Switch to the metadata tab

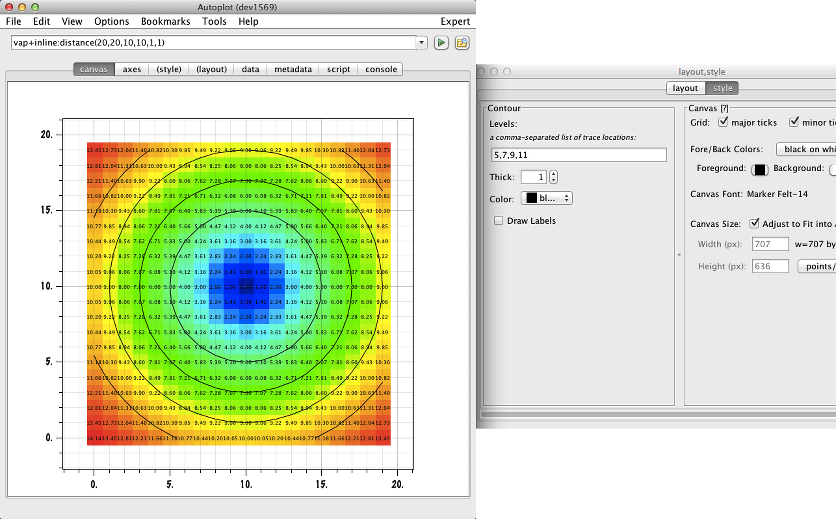pyautogui.click(x=293, y=69)
